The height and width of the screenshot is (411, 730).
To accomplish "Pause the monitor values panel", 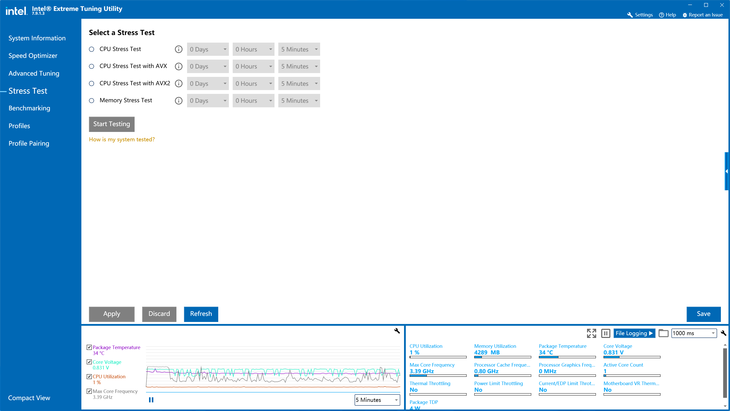I will coord(605,333).
